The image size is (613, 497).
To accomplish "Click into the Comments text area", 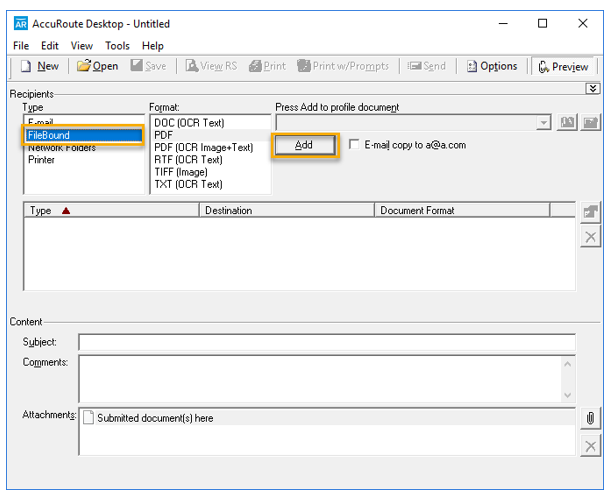I will pos(321,379).
